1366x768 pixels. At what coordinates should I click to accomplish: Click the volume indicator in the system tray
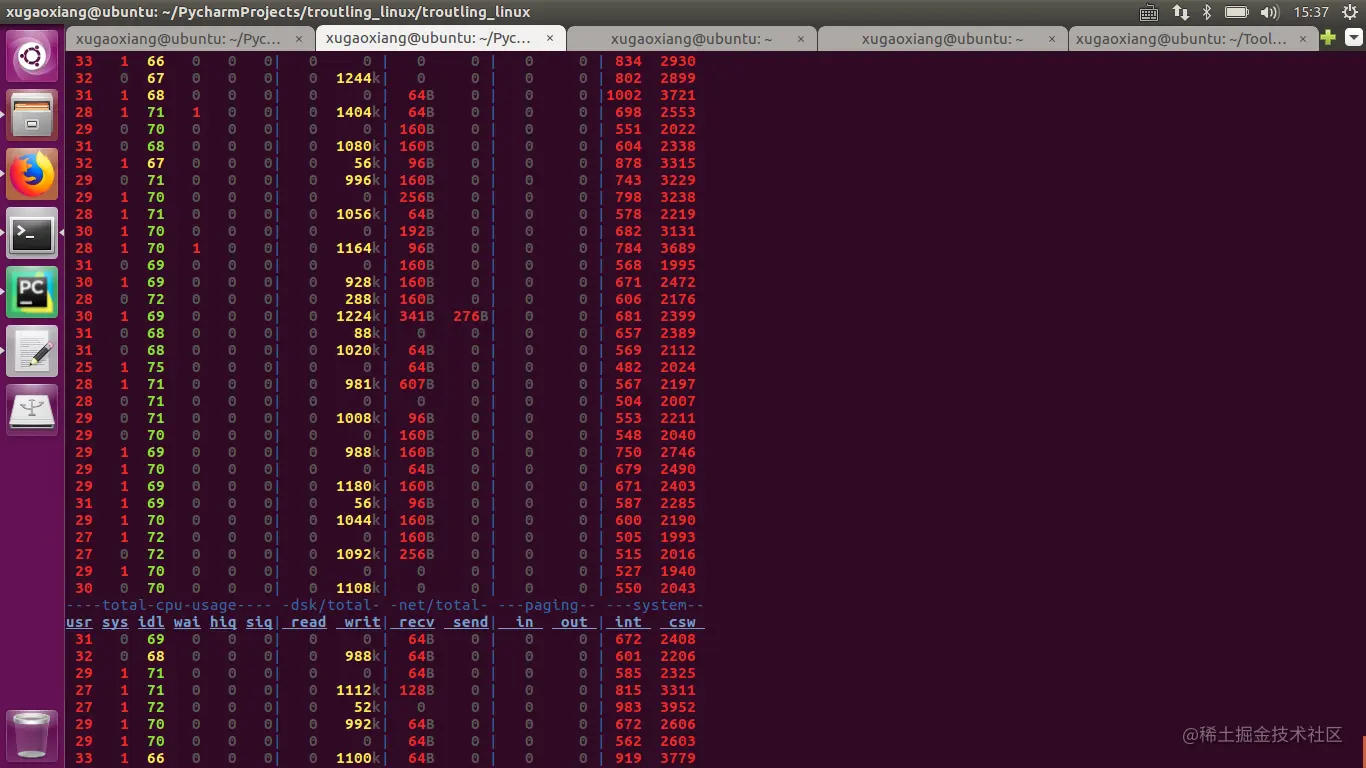(x=1270, y=12)
